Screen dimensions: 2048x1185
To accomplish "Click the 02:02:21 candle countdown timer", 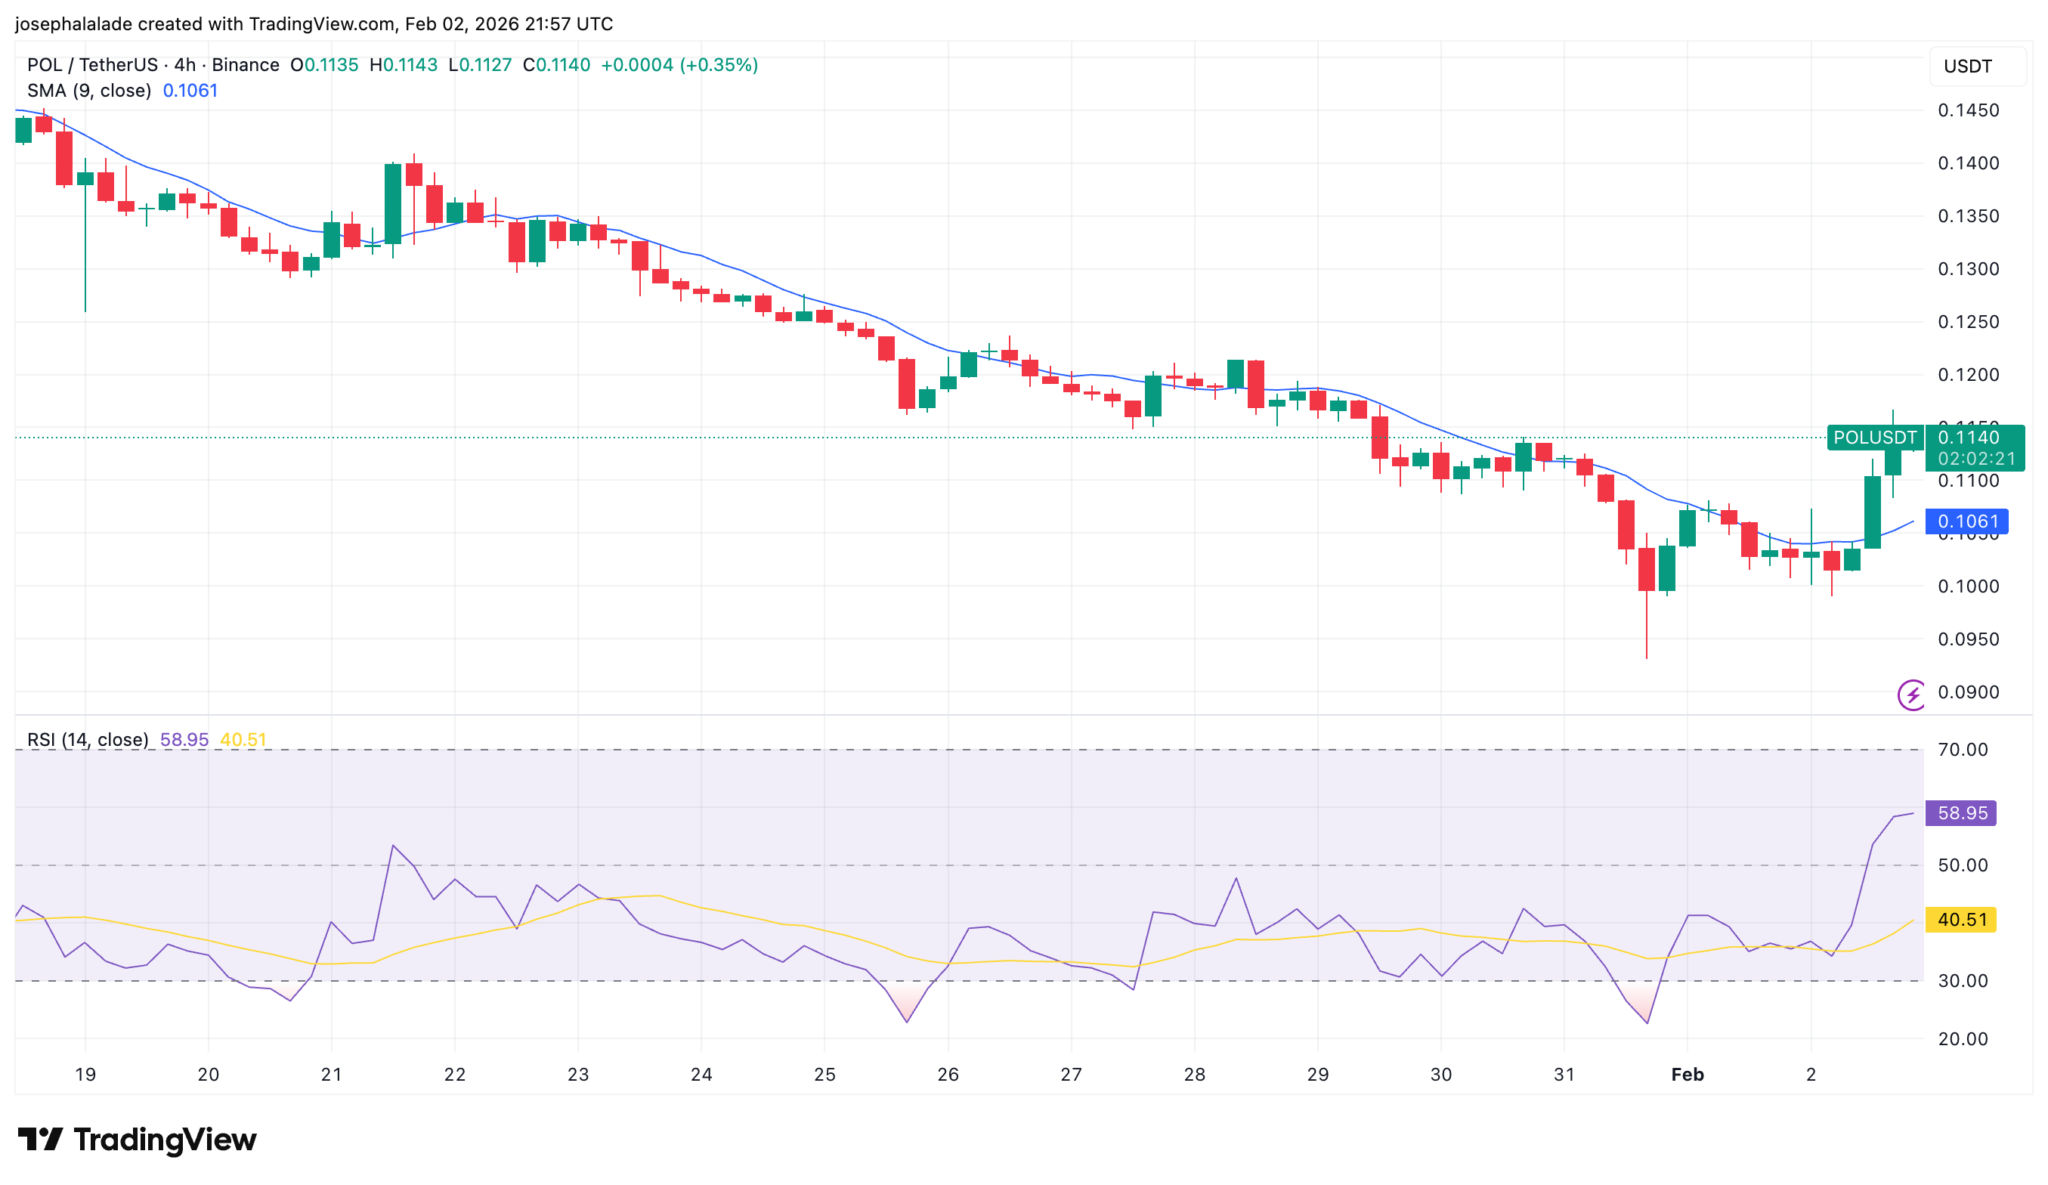I will (x=1976, y=459).
